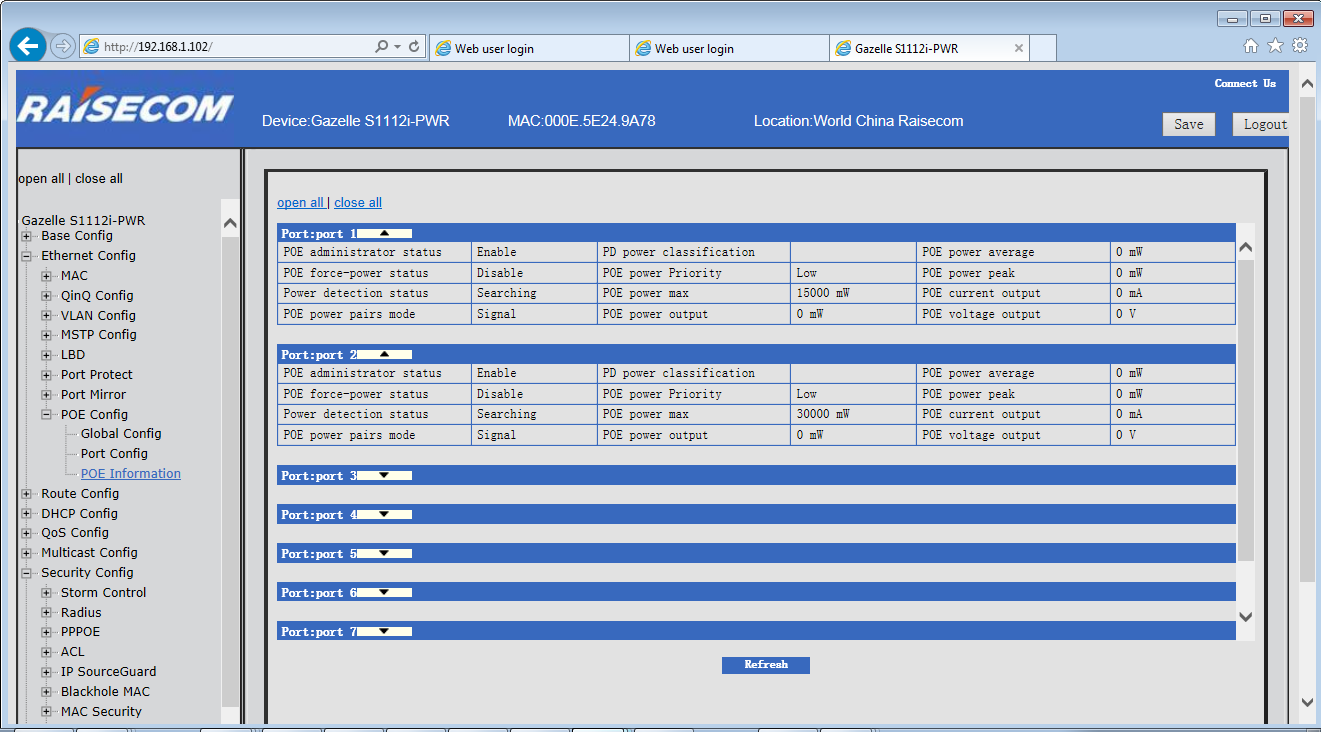Screen dimensions: 1321x732
Task: Expand Port Protect plus icon
Action: (x=47, y=375)
